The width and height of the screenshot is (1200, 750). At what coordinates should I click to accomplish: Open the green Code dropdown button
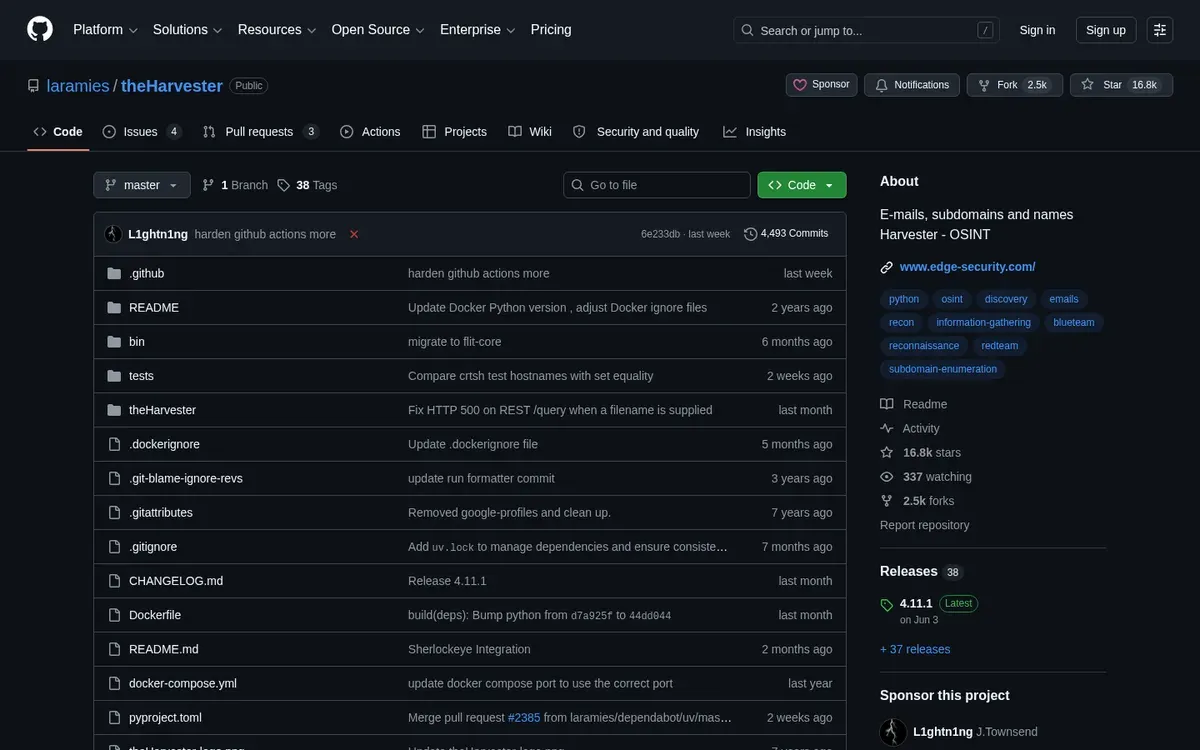coord(802,185)
